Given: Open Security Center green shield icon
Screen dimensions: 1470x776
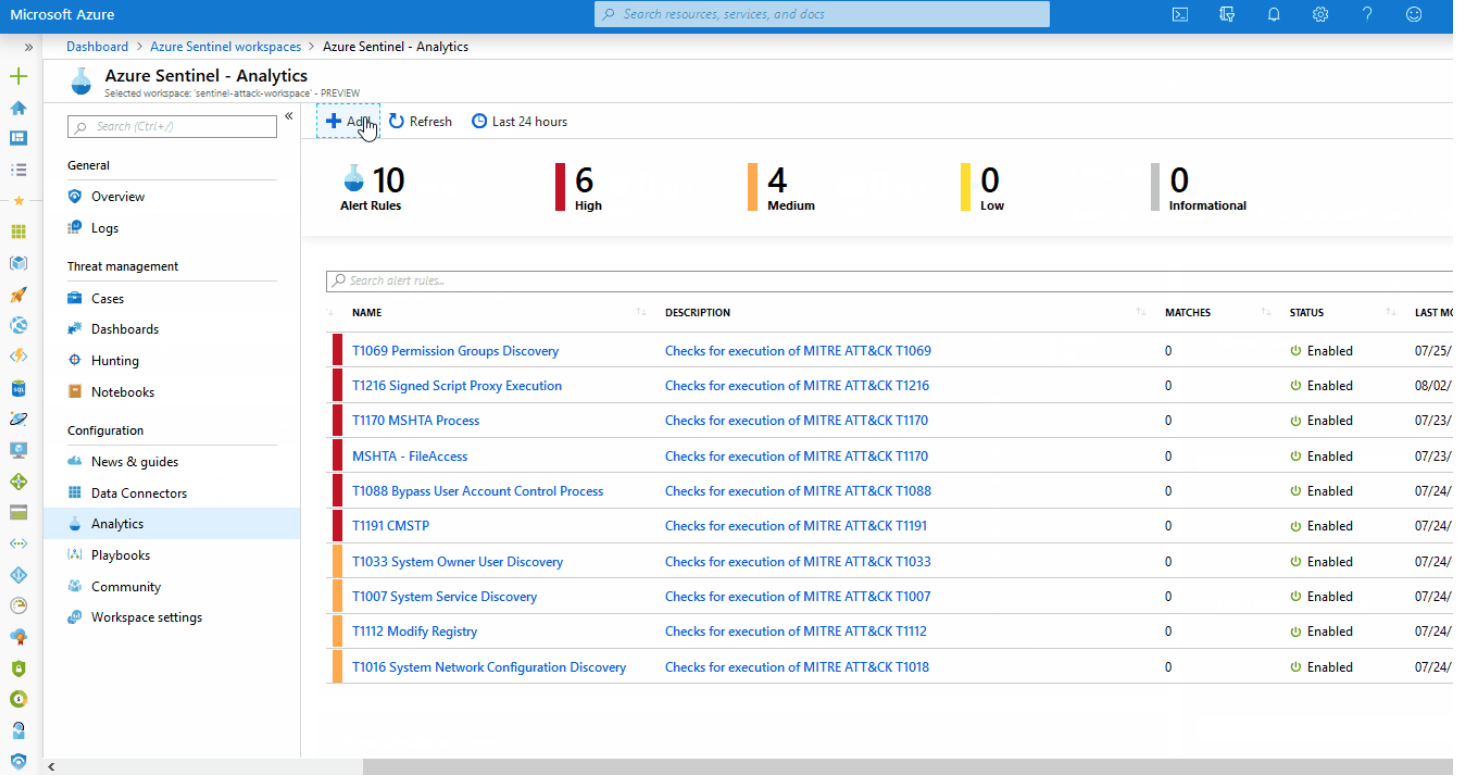Looking at the screenshot, I should (18, 668).
